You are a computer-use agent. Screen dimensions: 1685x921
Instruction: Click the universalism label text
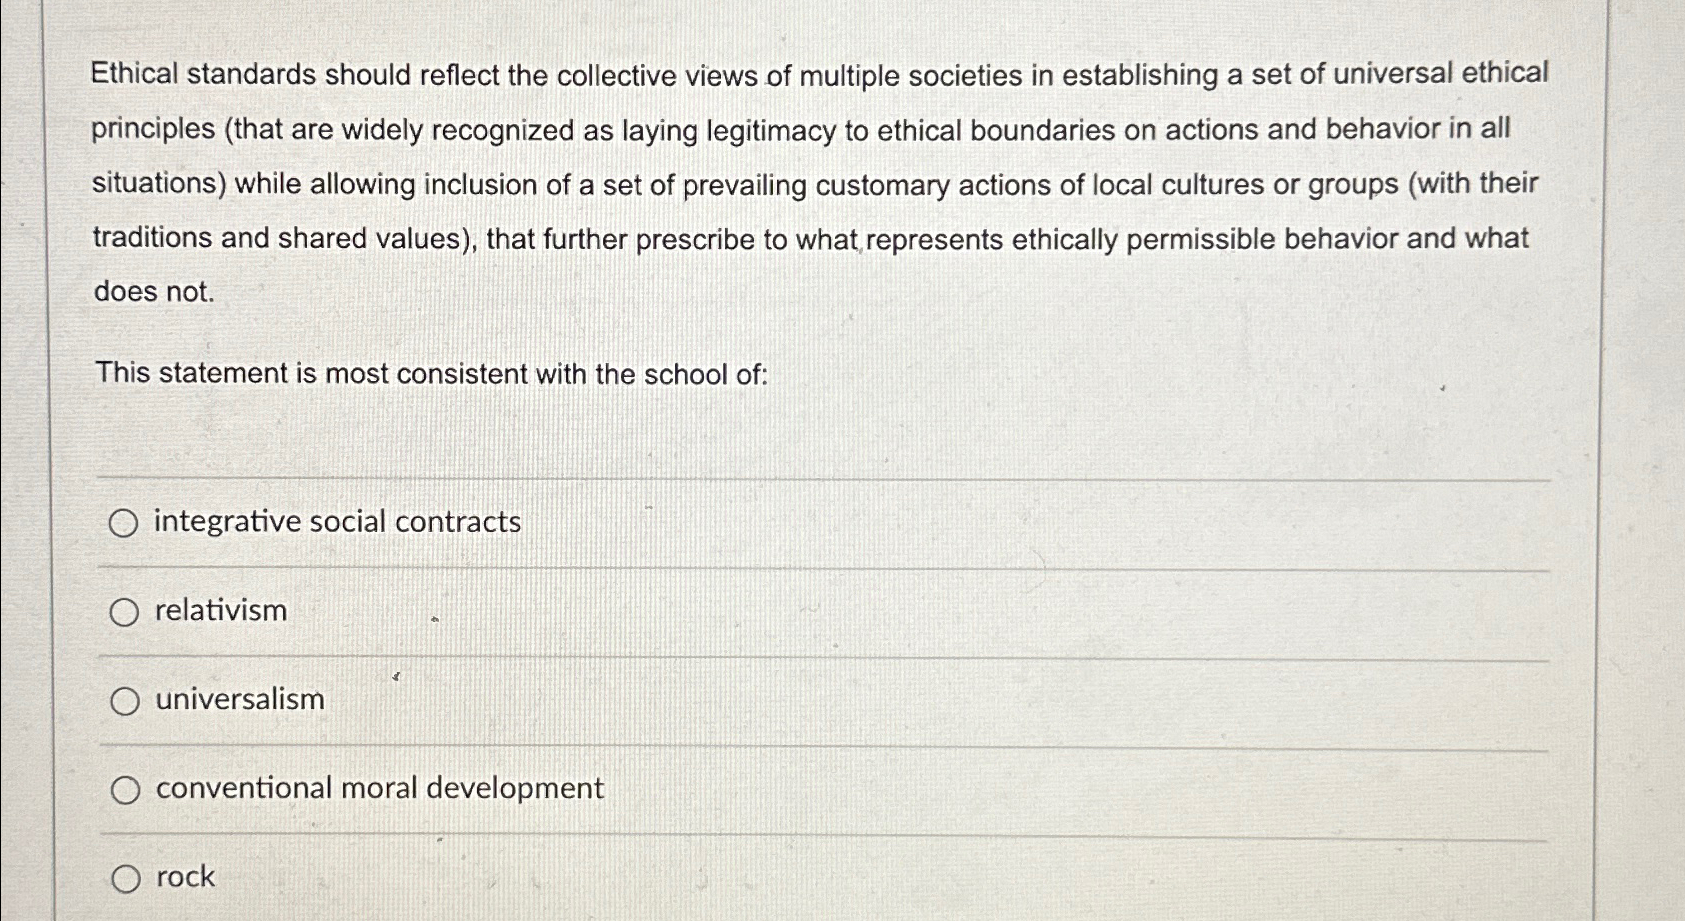239,700
